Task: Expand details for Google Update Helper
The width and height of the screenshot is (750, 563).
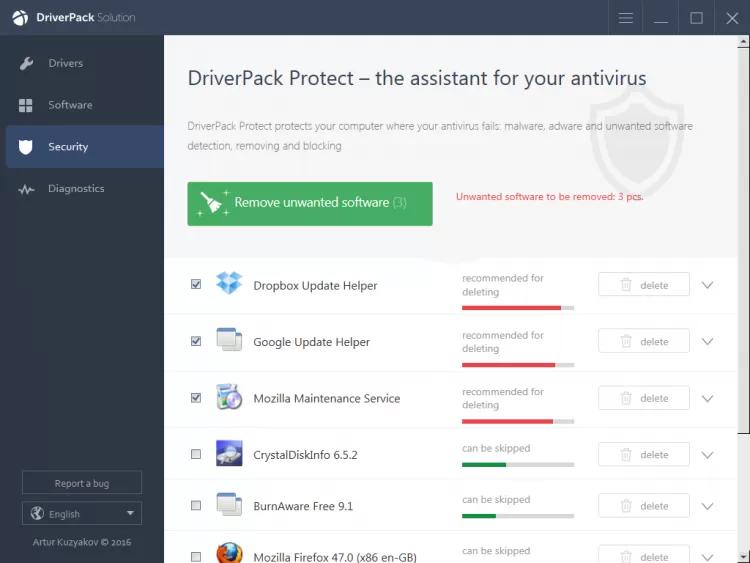Action: pyautogui.click(x=707, y=342)
